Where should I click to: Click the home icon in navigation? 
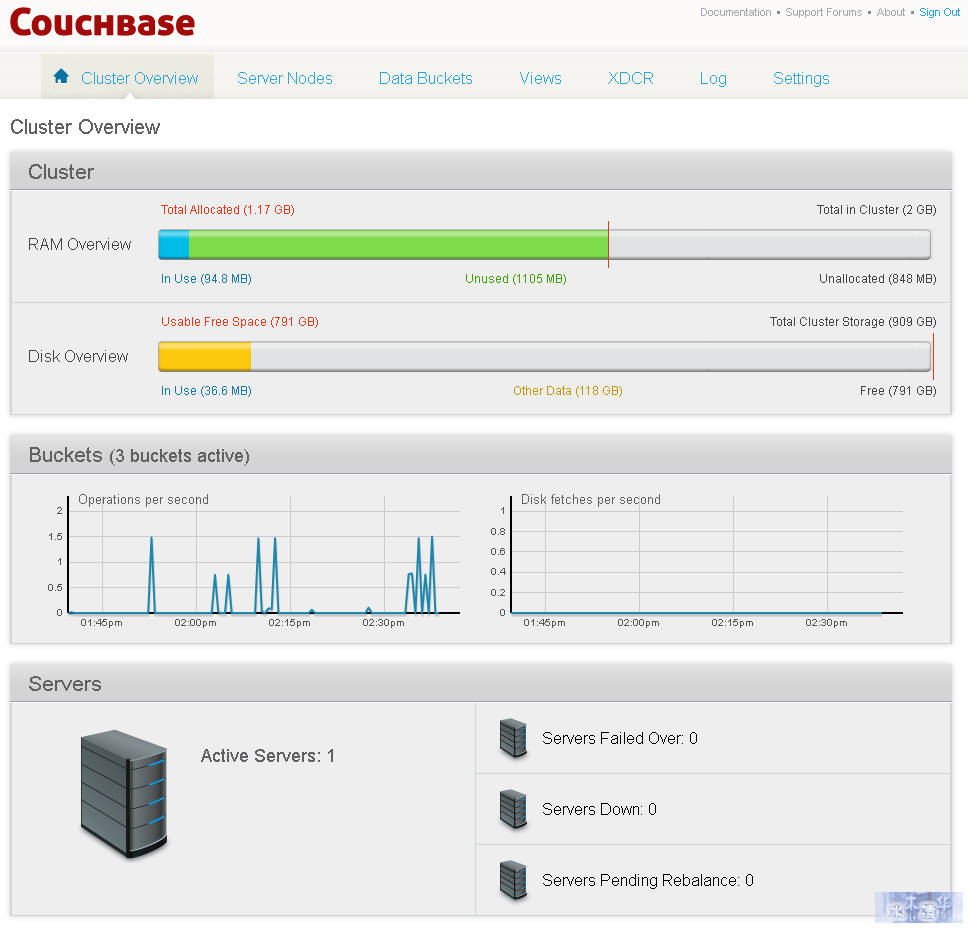click(x=61, y=76)
